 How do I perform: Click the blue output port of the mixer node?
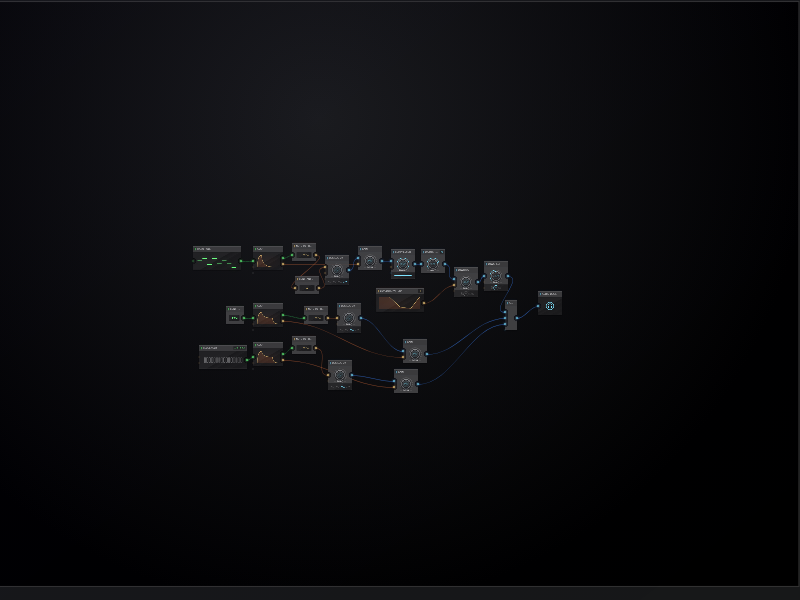517,318
